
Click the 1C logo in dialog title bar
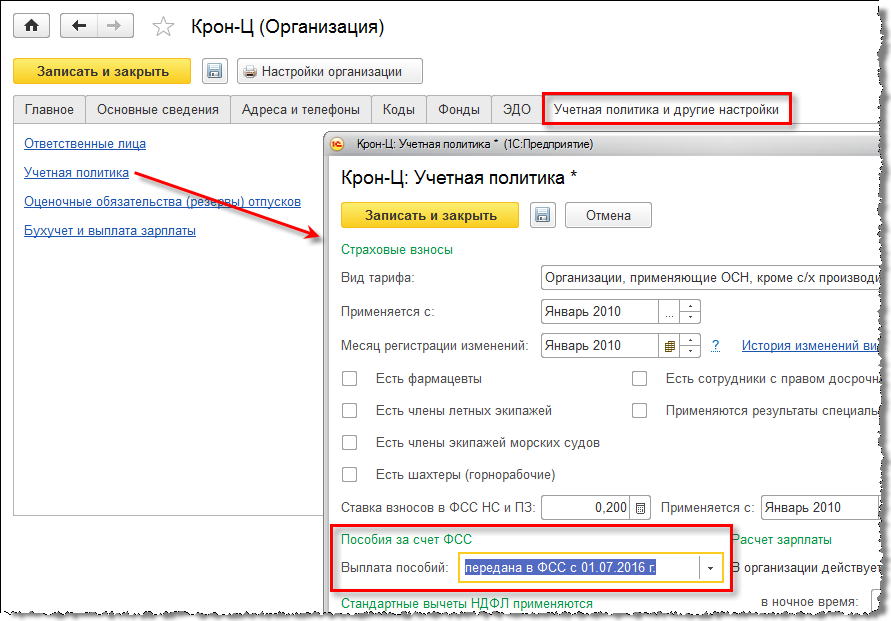pyautogui.click(x=337, y=144)
